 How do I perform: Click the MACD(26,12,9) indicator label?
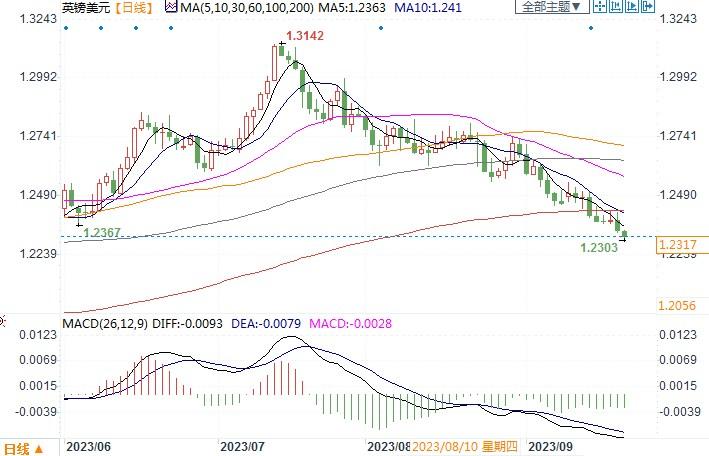[105, 323]
